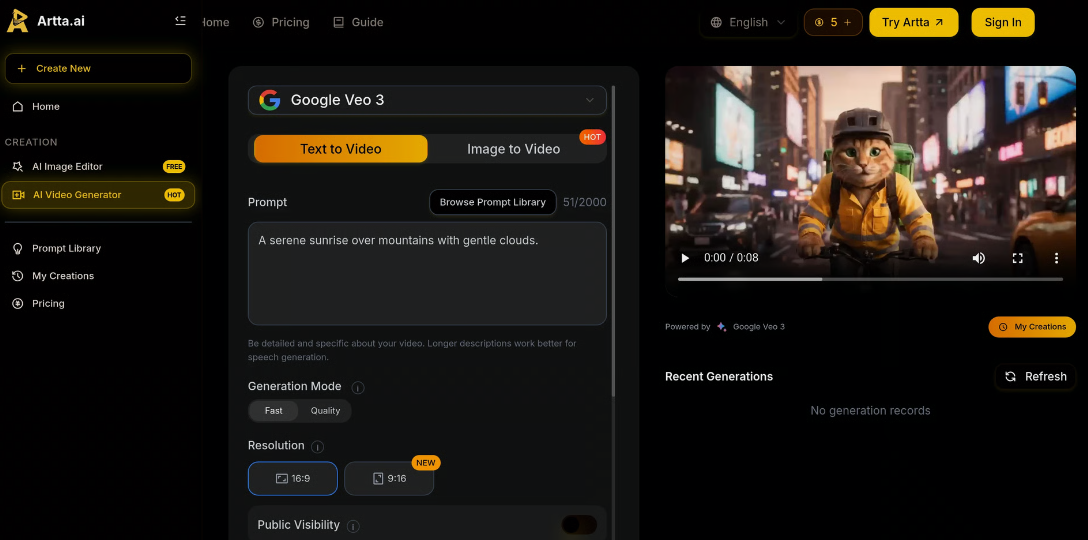
Task: Switch to the Image to Video tab
Action: [x=514, y=149]
